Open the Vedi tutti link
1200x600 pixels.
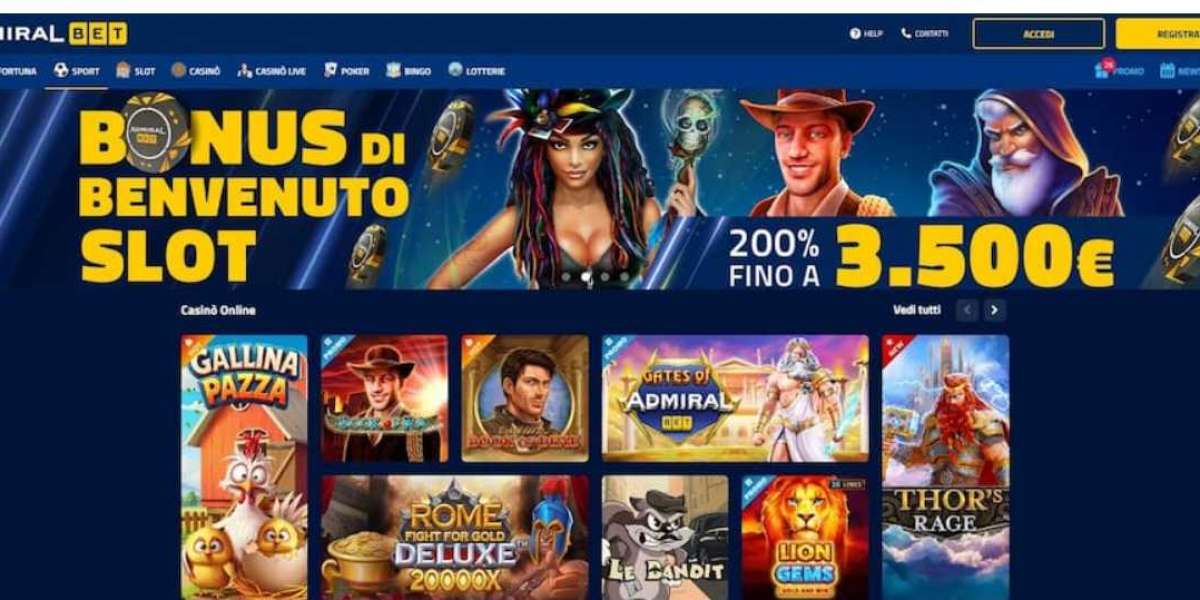coord(916,310)
